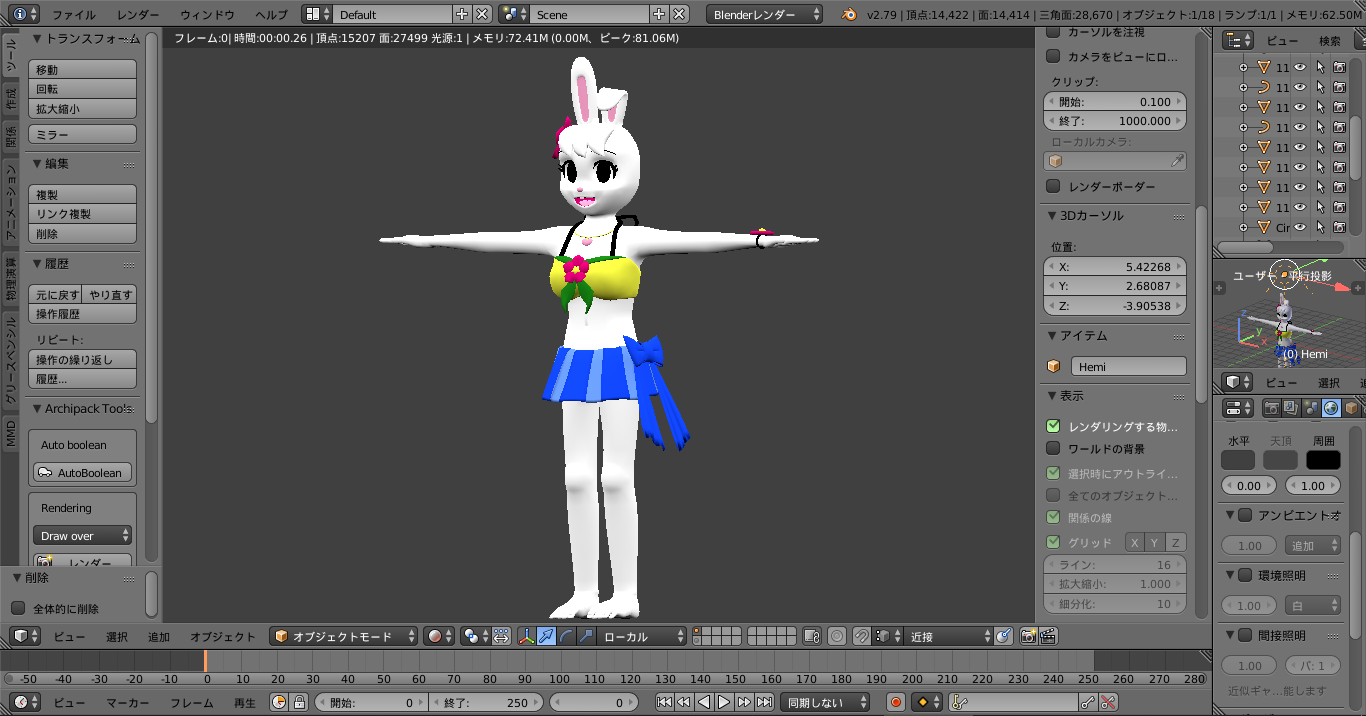1366x716 pixels.
Task: Open 近接 snap target dropdown
Action: pos(948,636)
